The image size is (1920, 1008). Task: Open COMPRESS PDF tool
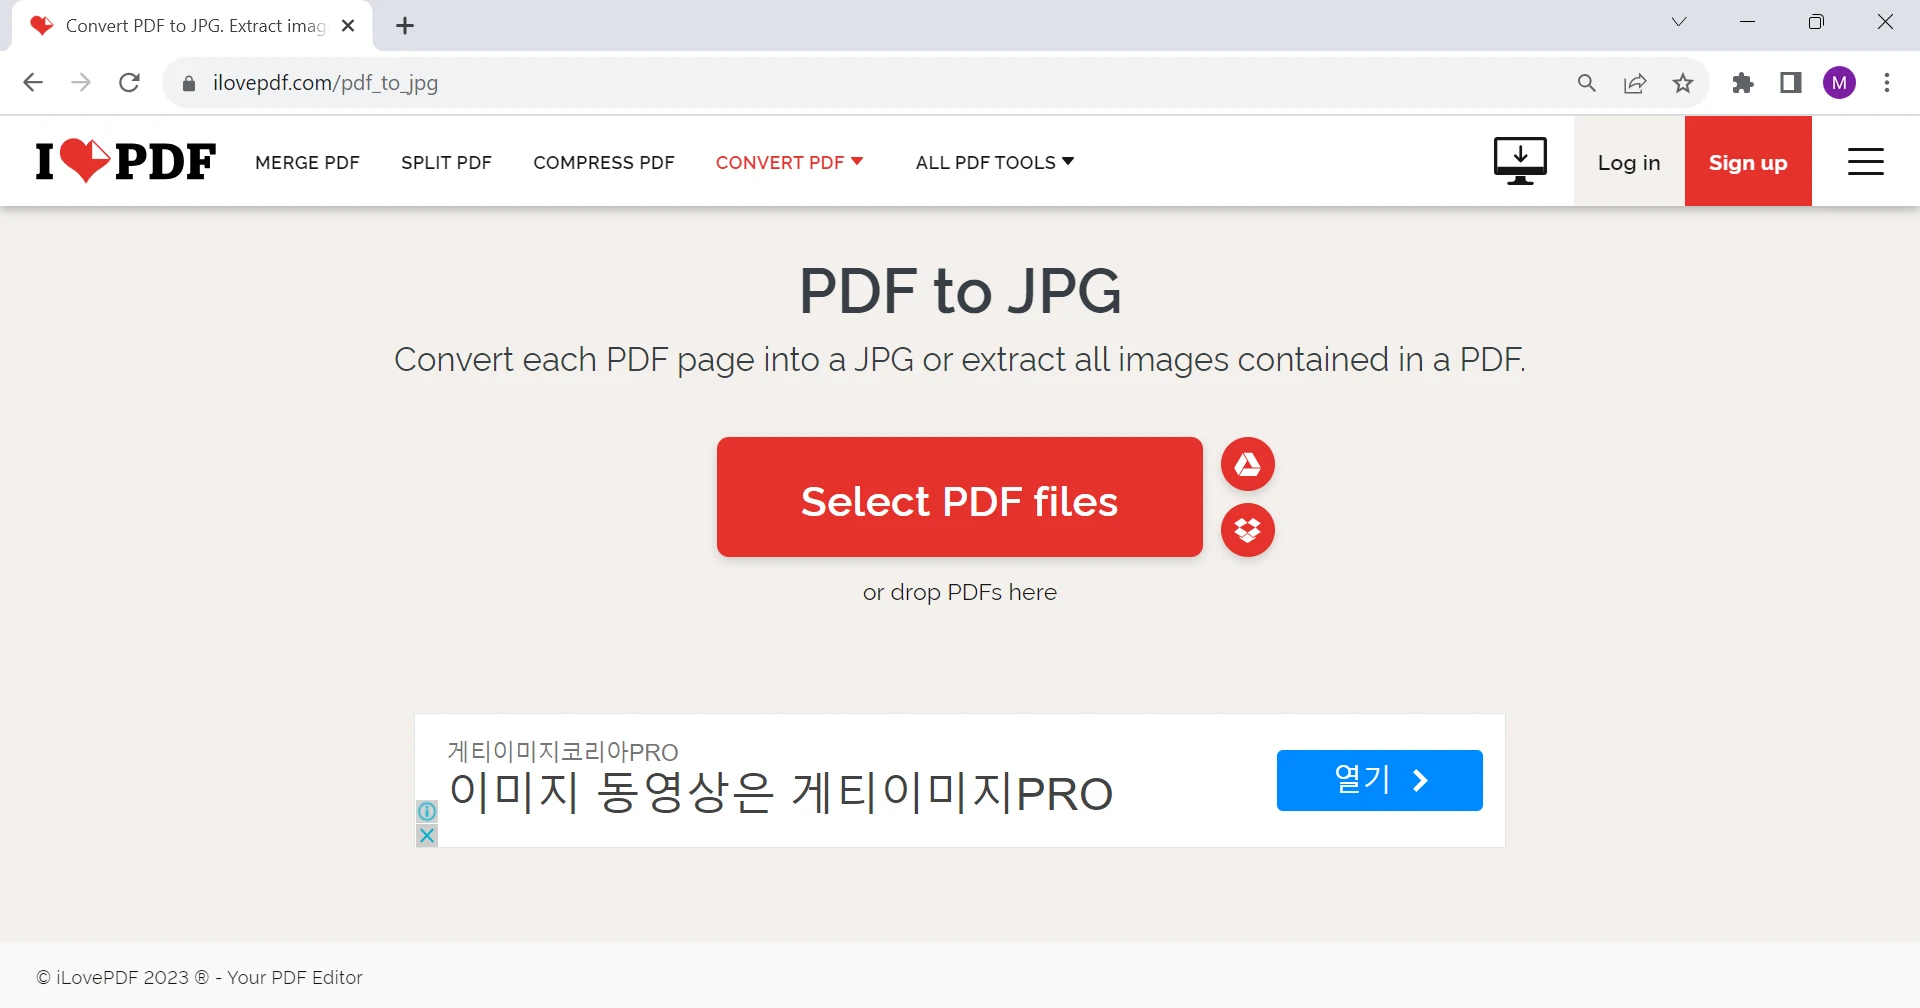click(604, 162)
